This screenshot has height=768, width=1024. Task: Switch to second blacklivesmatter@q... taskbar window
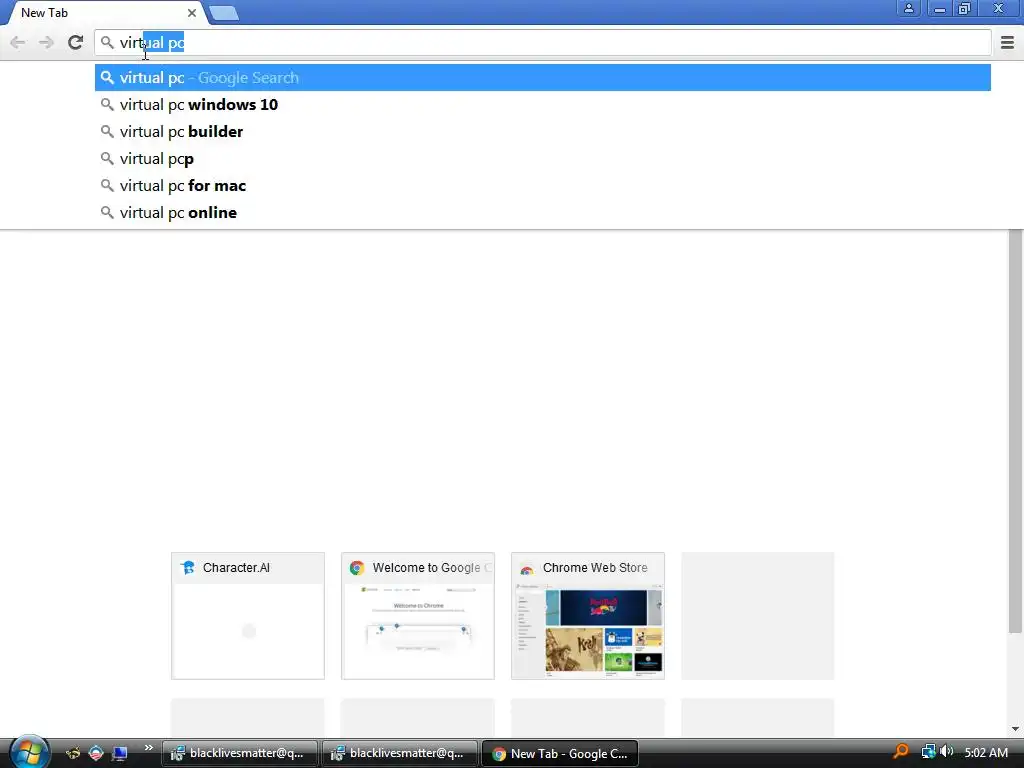[400, 753]
